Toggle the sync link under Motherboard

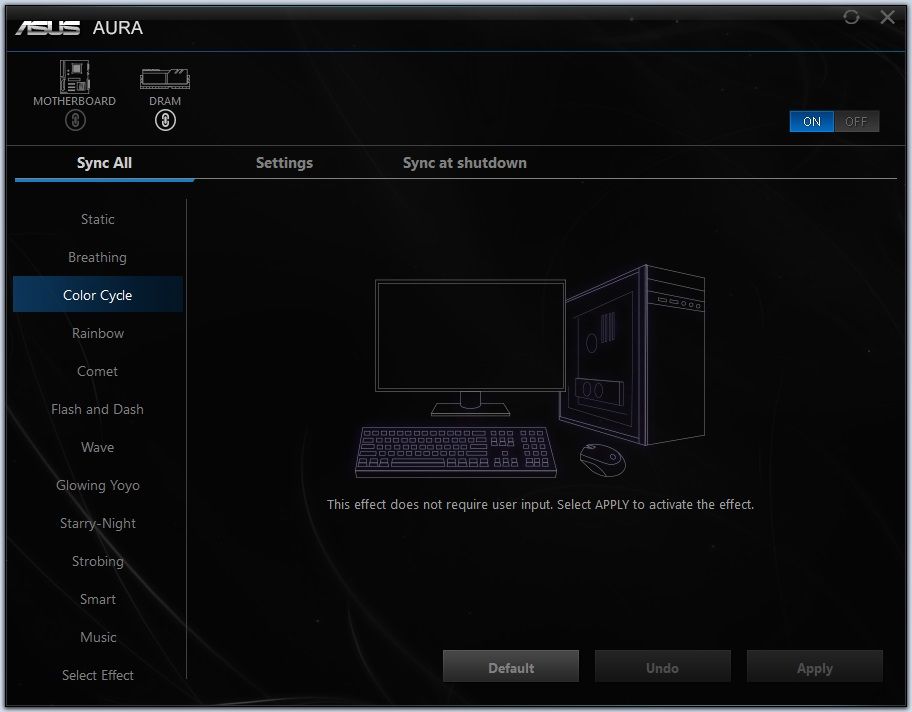click(x=75, y=120)
